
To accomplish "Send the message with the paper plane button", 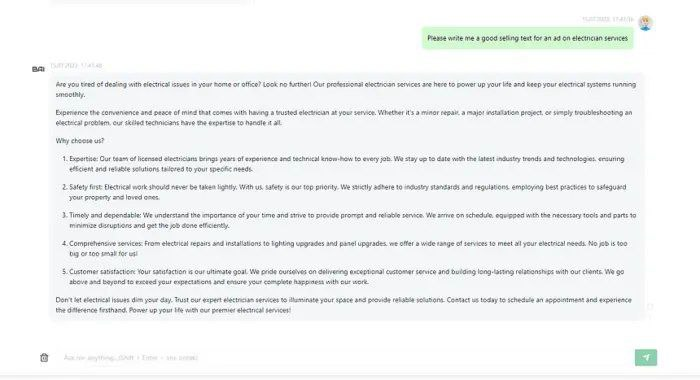I will coord(646,358).
